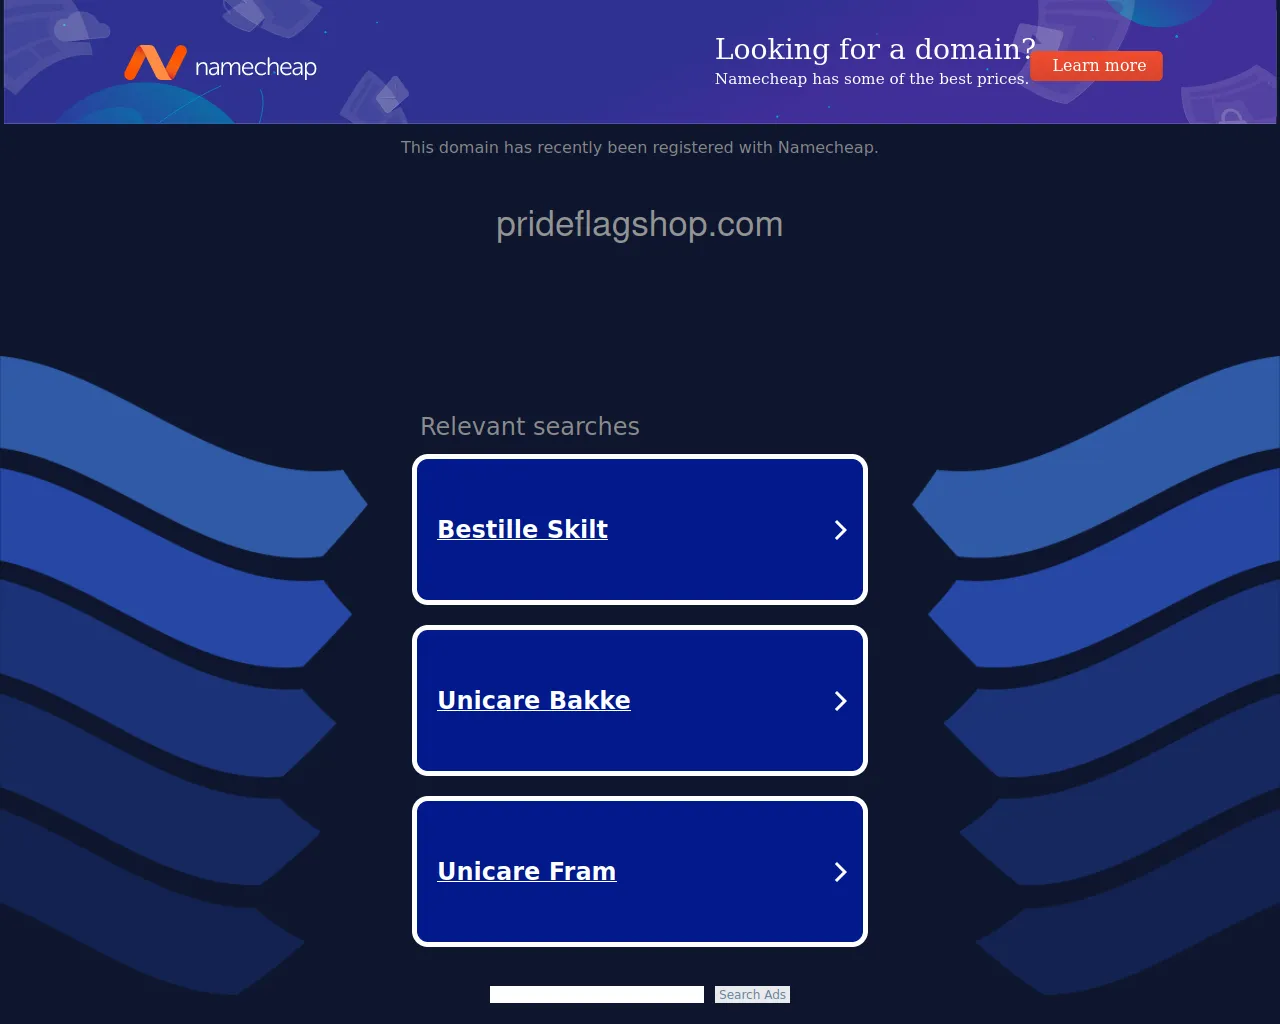This screenshot has height=1024, width=1280.
Task: Click the Learn more button
Action: pos(1098,66)
